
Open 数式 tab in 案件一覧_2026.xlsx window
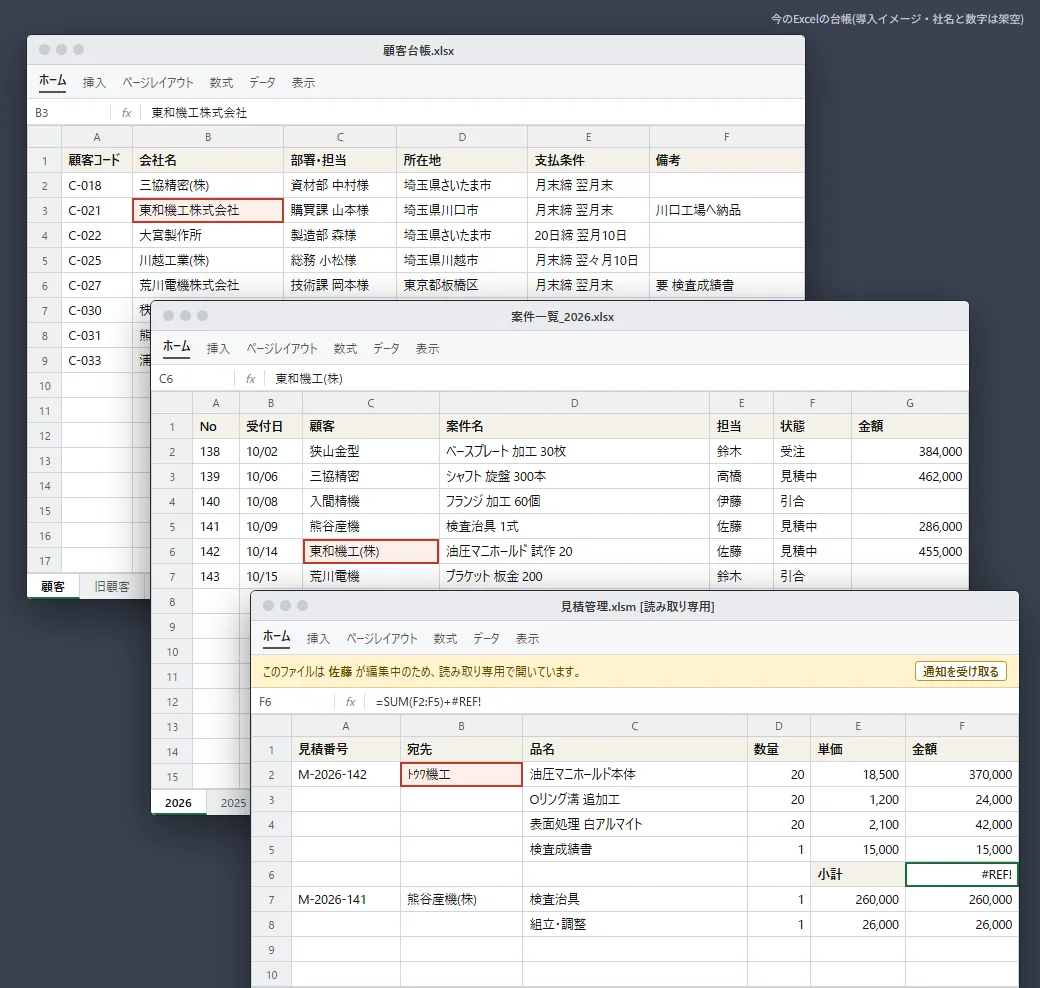346,349
